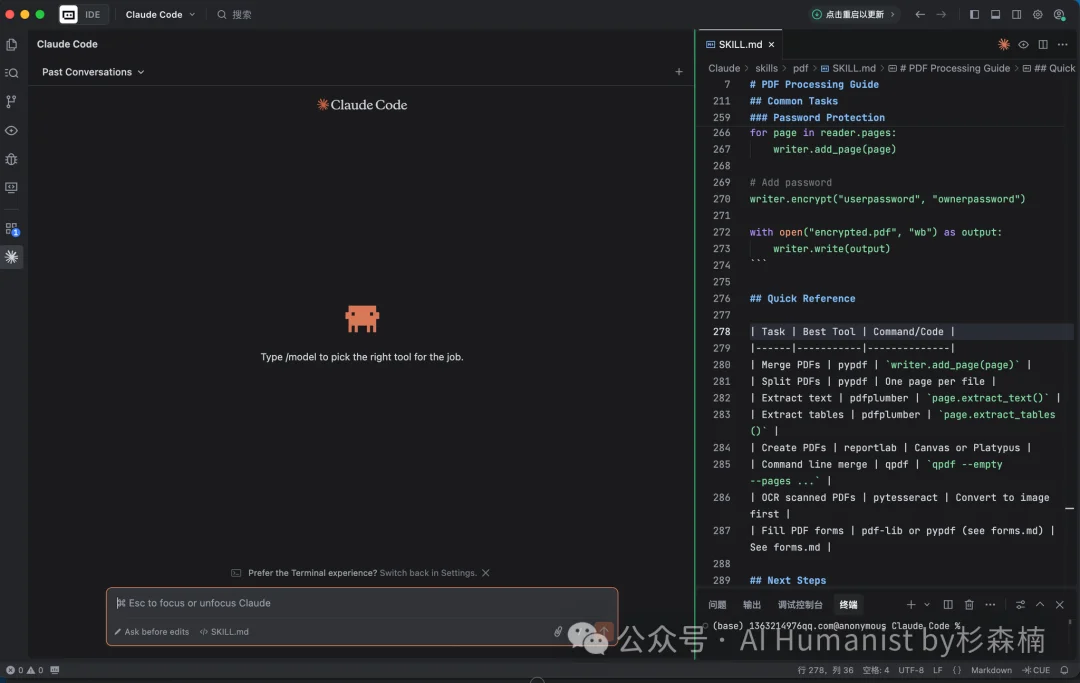Screen dimensions: 1080x683
Task: Click the attach file paperclip icon
Action: tap(558, 632)
